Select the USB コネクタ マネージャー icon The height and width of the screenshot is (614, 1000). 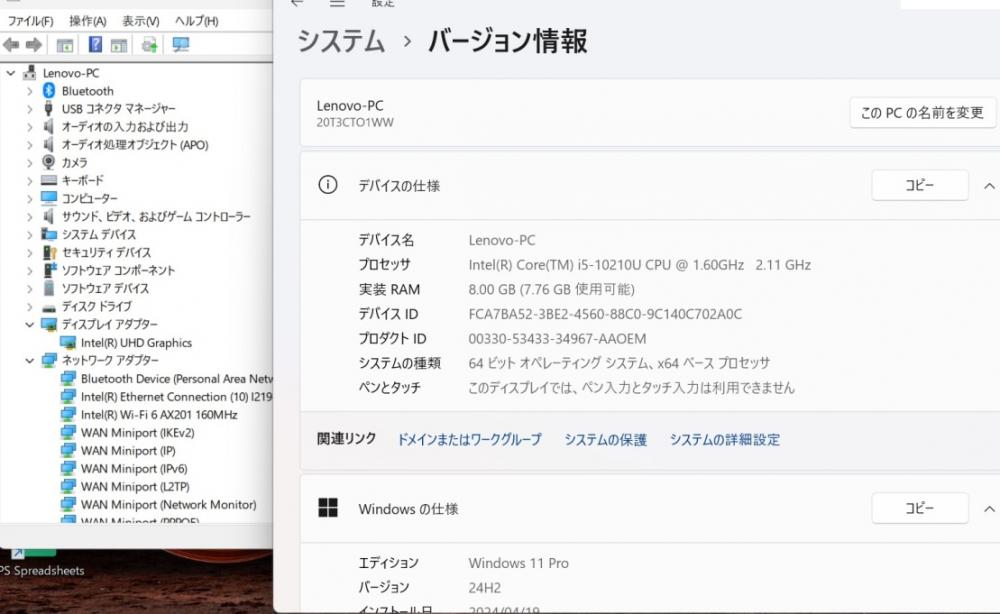(x=48, y=108)
